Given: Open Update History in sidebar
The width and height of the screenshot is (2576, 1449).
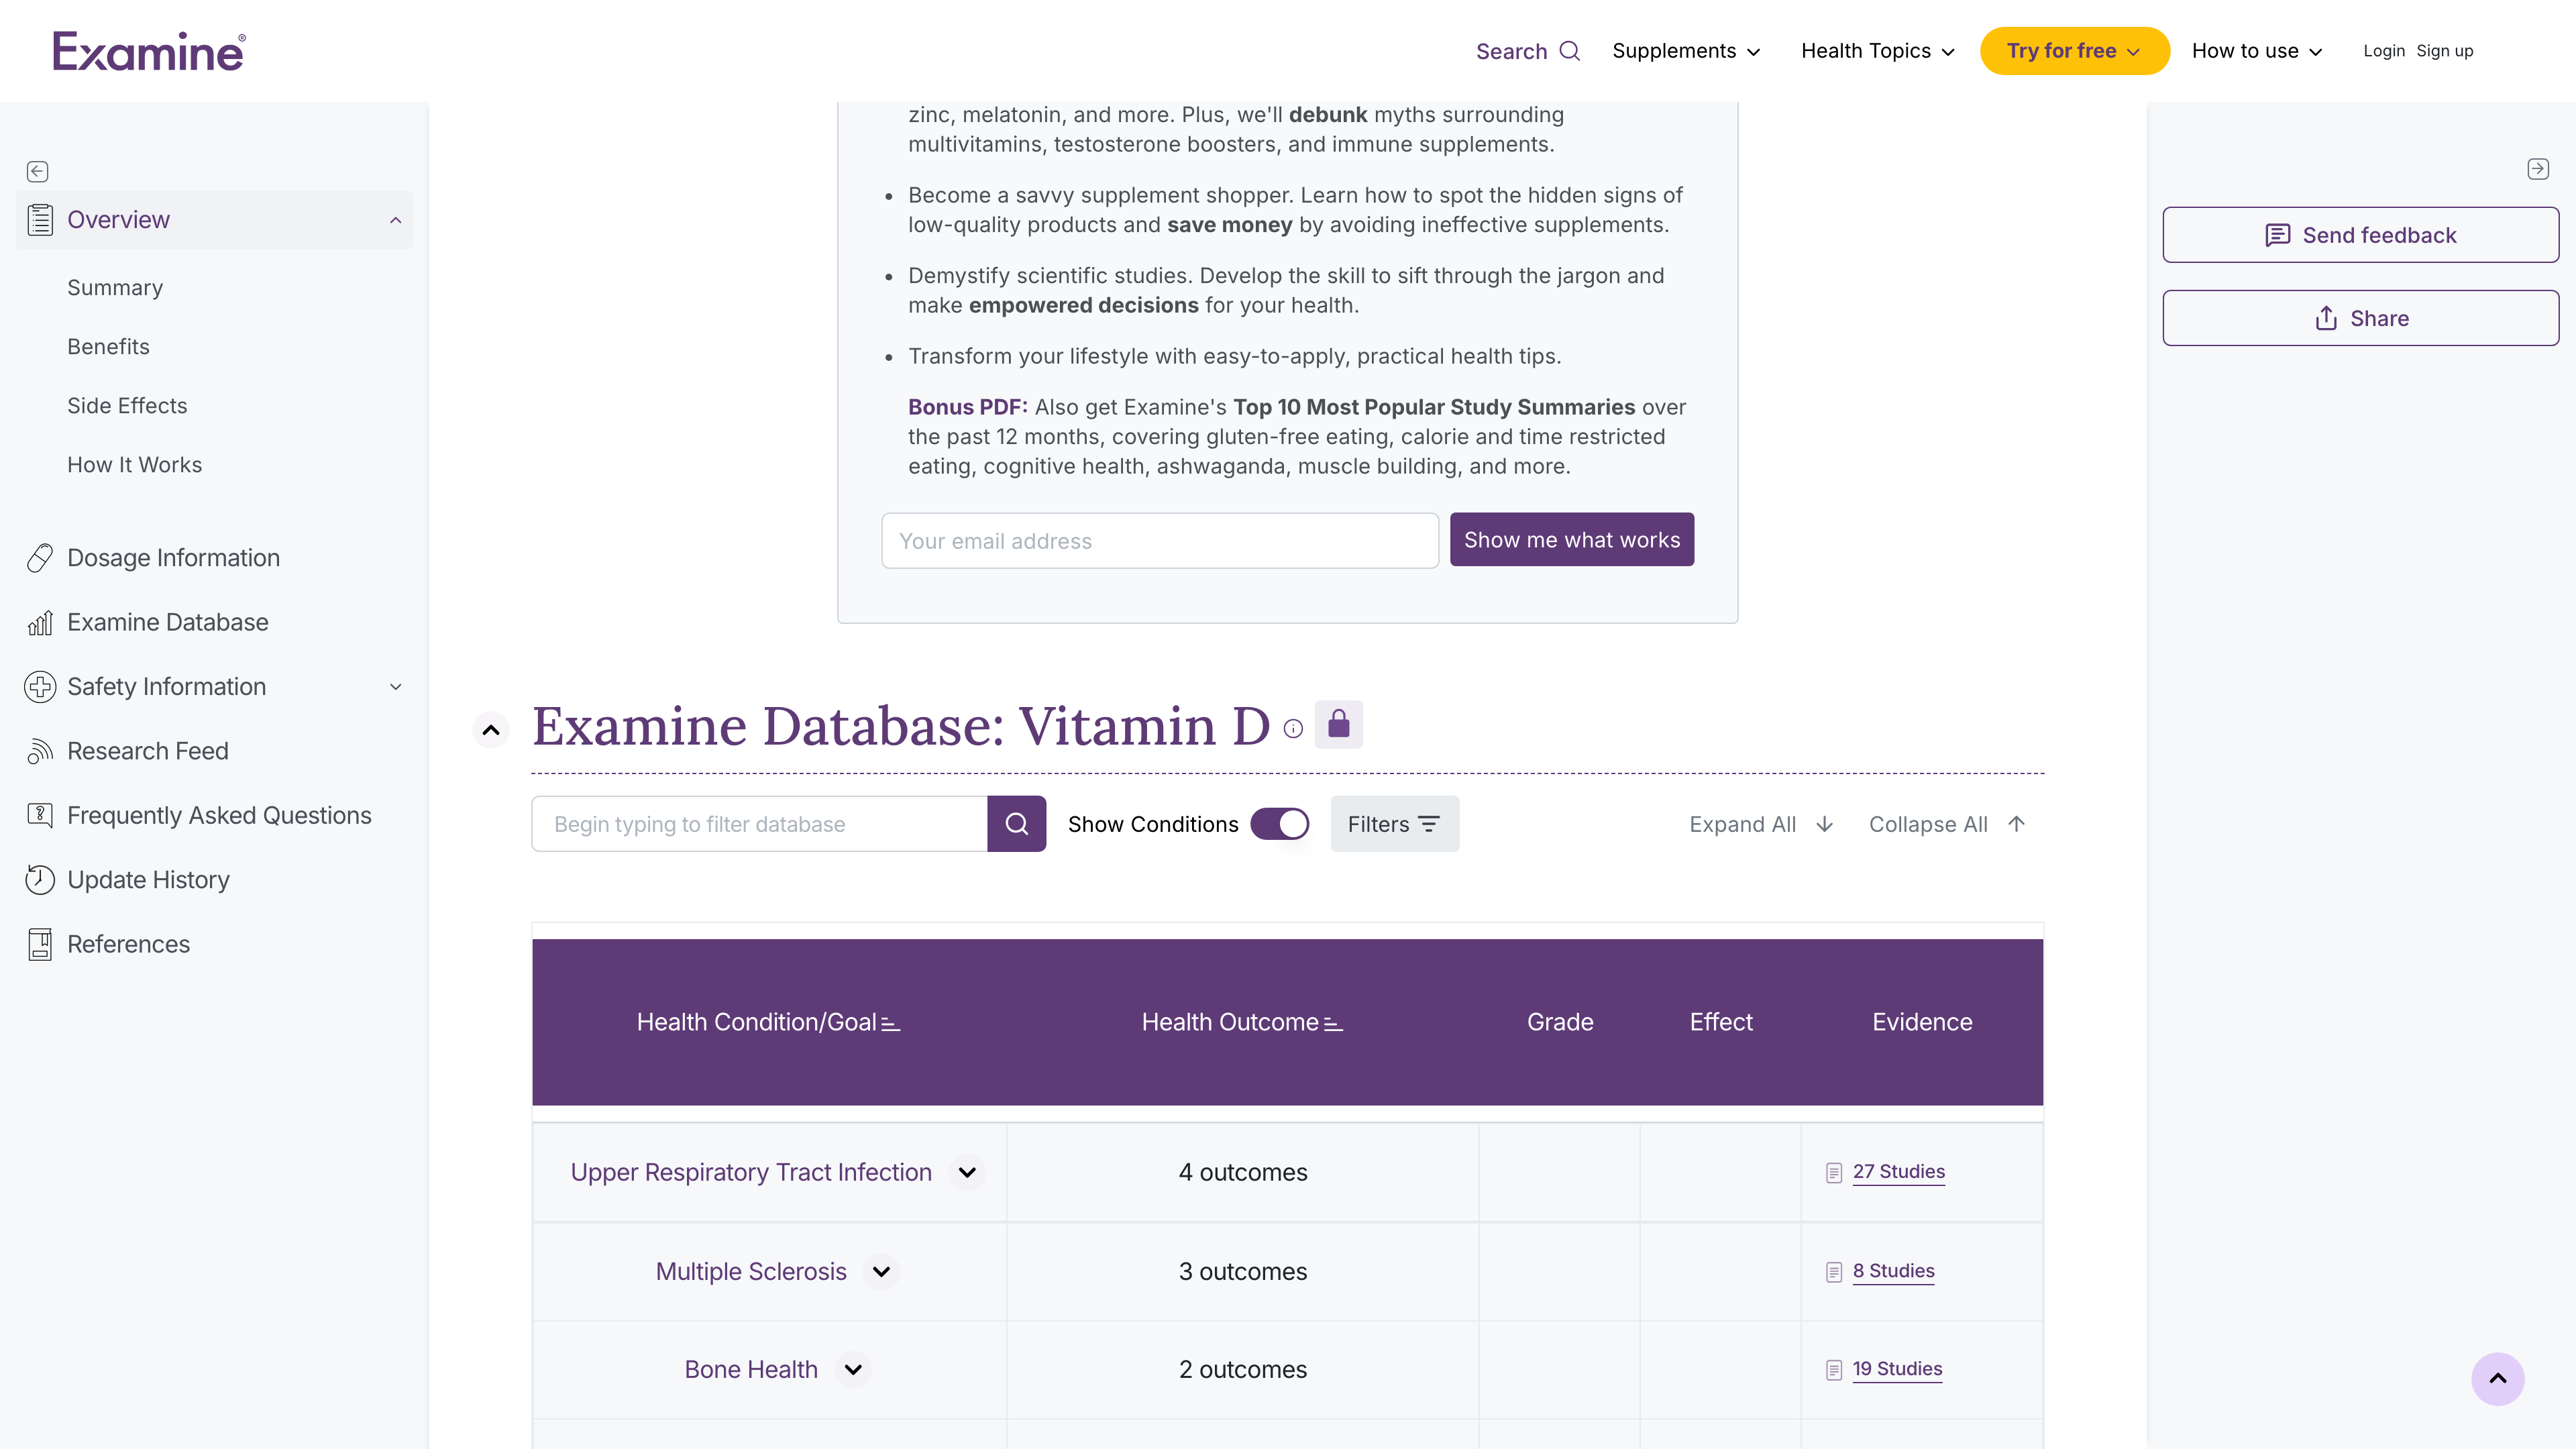Looking at the screenshot, I should [148, 880].
